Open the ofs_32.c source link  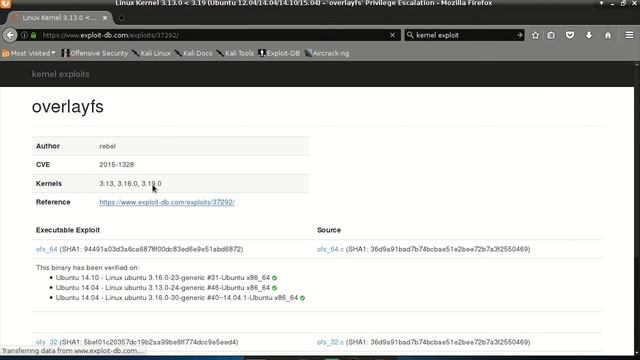click(x=330, y=342)
